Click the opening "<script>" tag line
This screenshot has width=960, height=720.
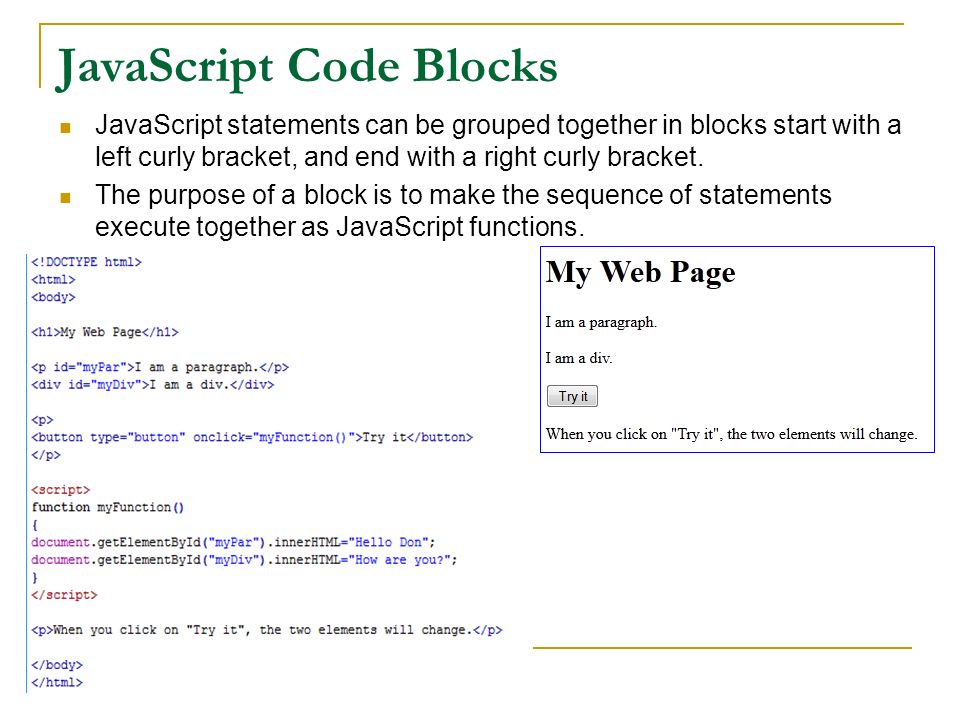[61, 490]
